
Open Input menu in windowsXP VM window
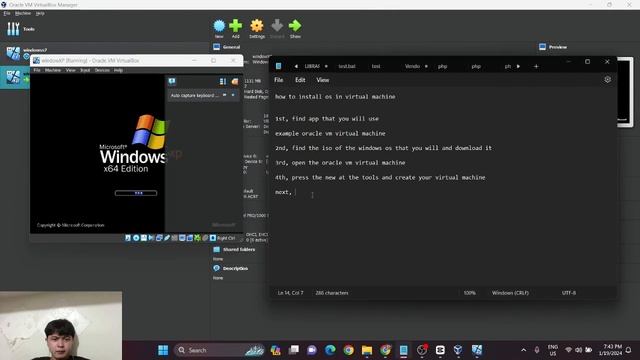point(85,70)
